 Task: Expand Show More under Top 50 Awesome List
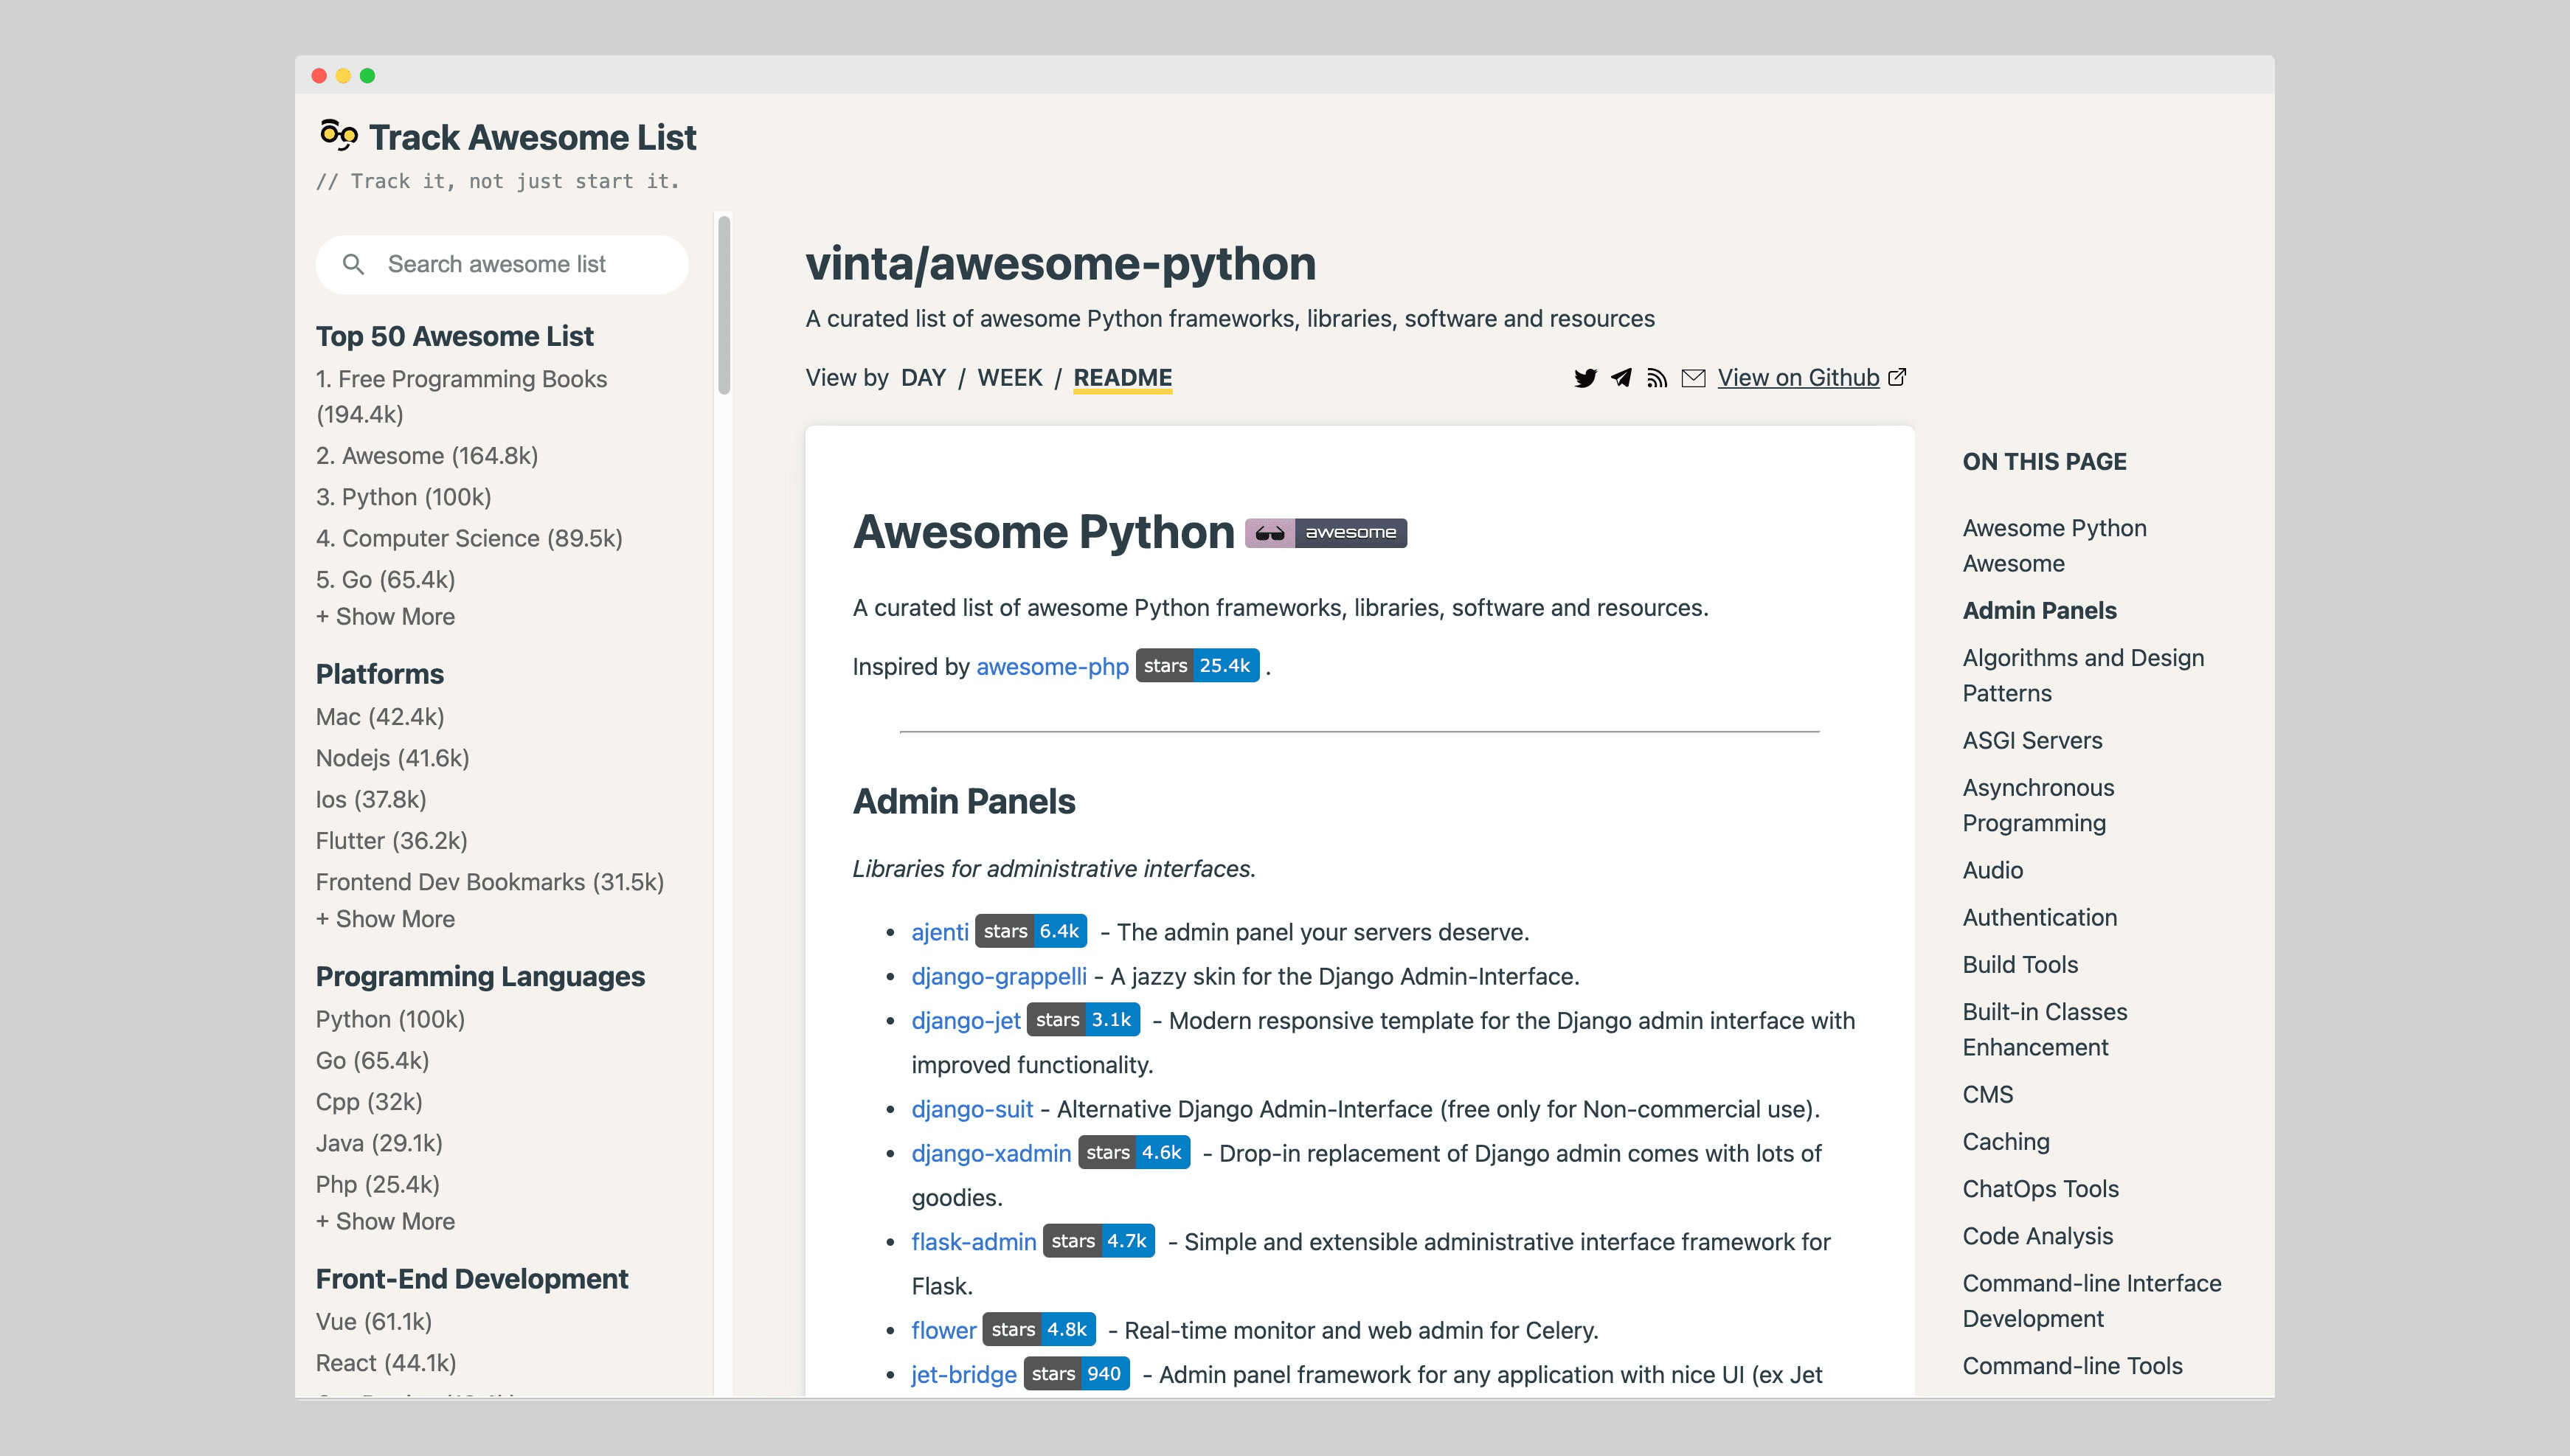click(x=385, y=617)
